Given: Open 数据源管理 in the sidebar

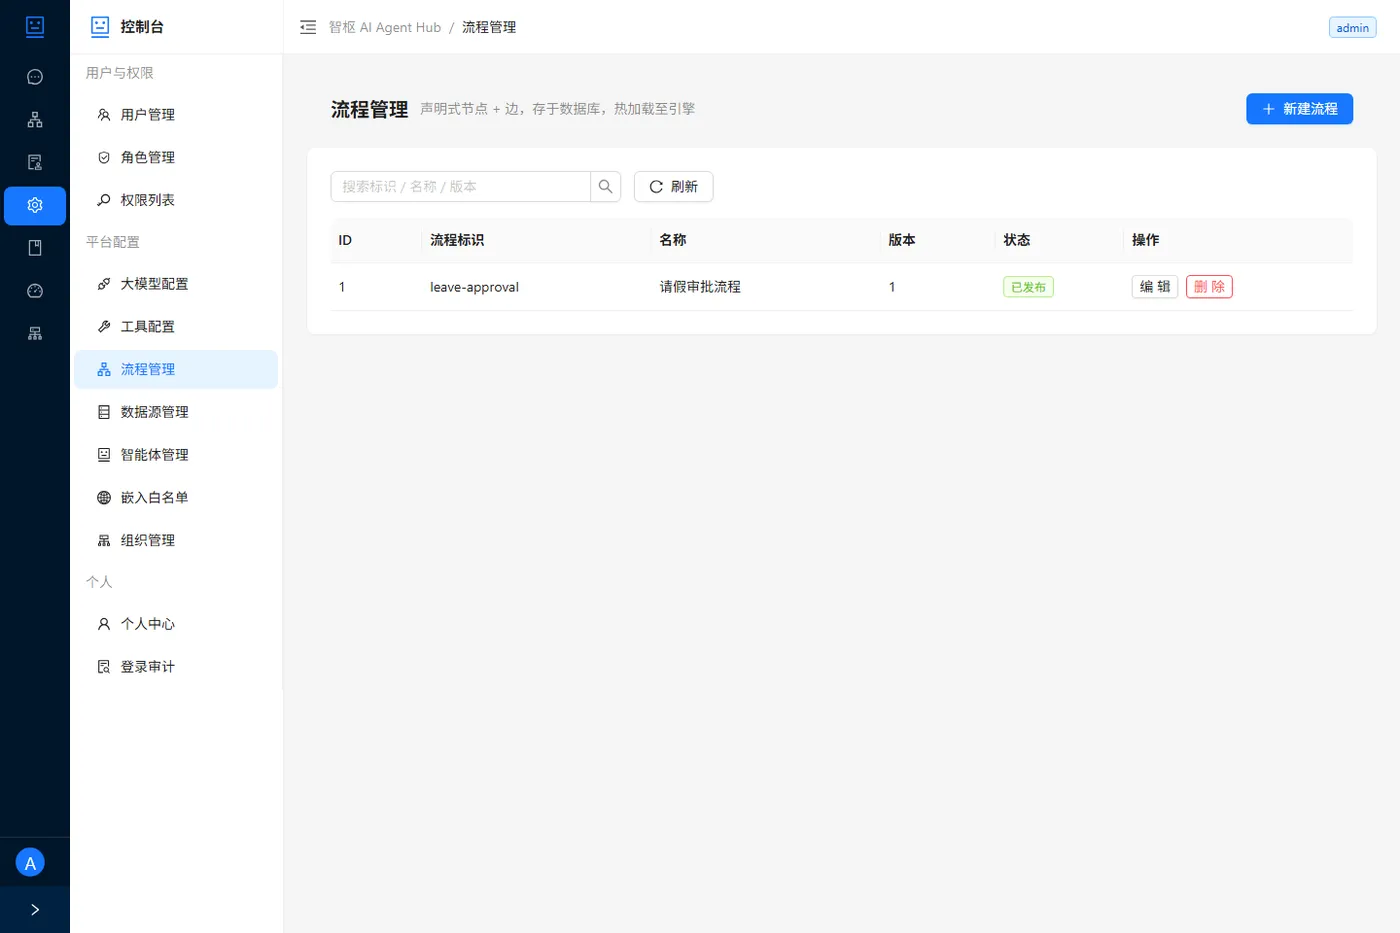Looking at the screenshot, I should (x=176, y=412).
